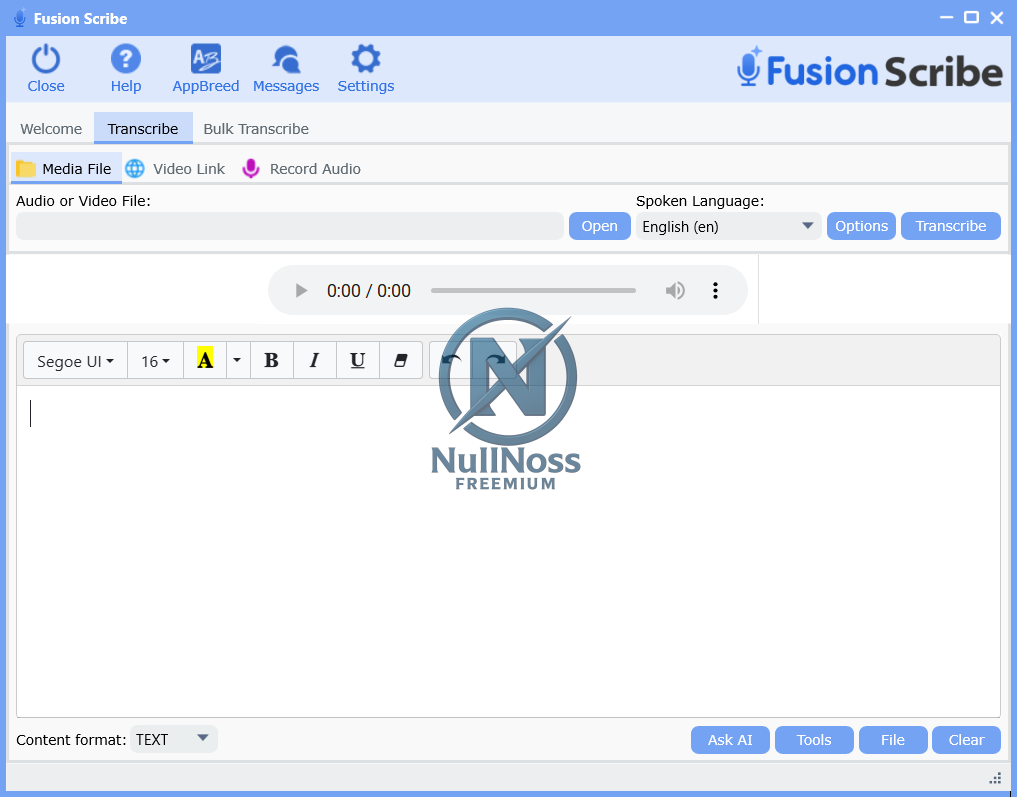
Task: Mute the audio player volume
Action: 675,291
